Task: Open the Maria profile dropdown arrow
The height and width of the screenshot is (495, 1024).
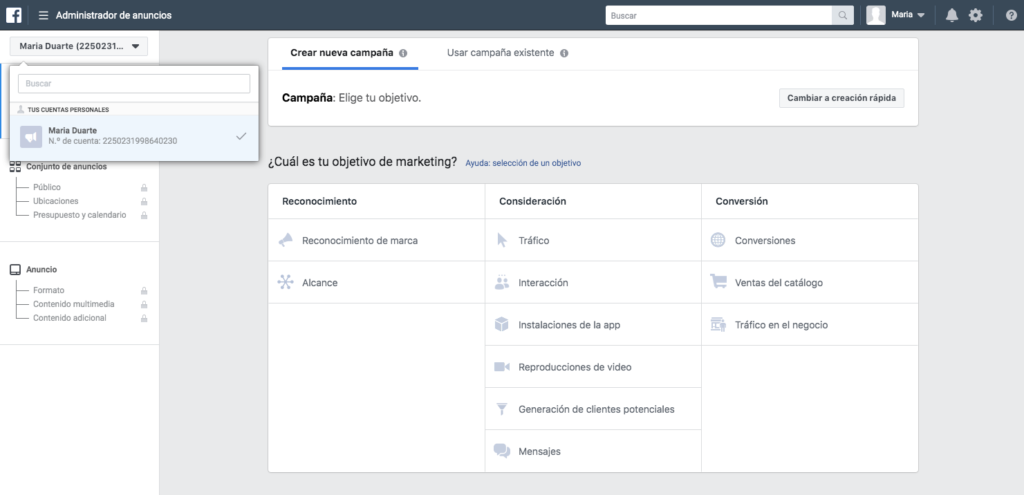Action: pos(921,15)
